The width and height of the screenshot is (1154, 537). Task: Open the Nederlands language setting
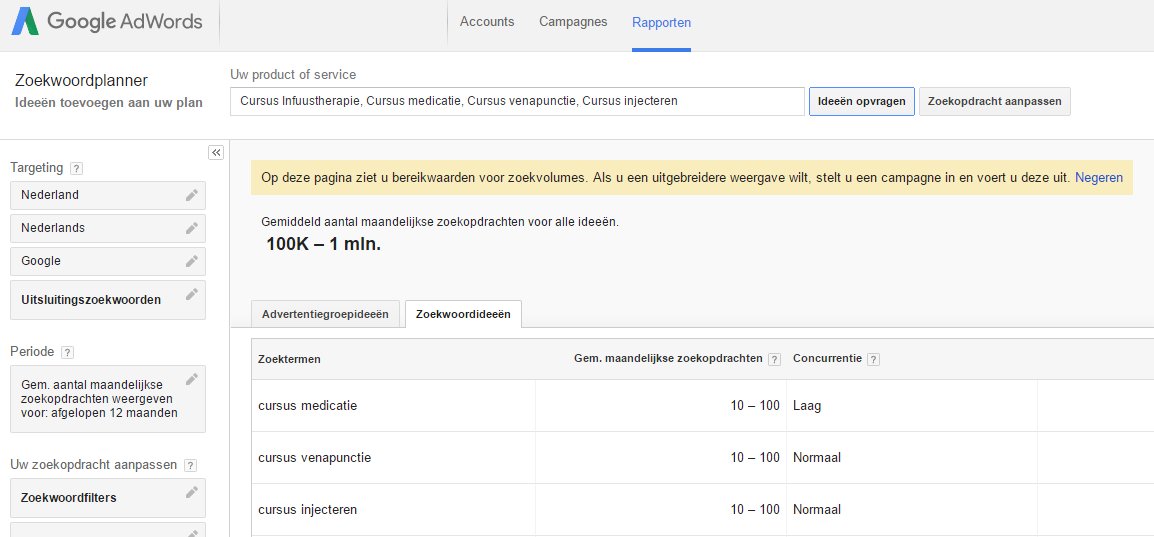[108, 228]
